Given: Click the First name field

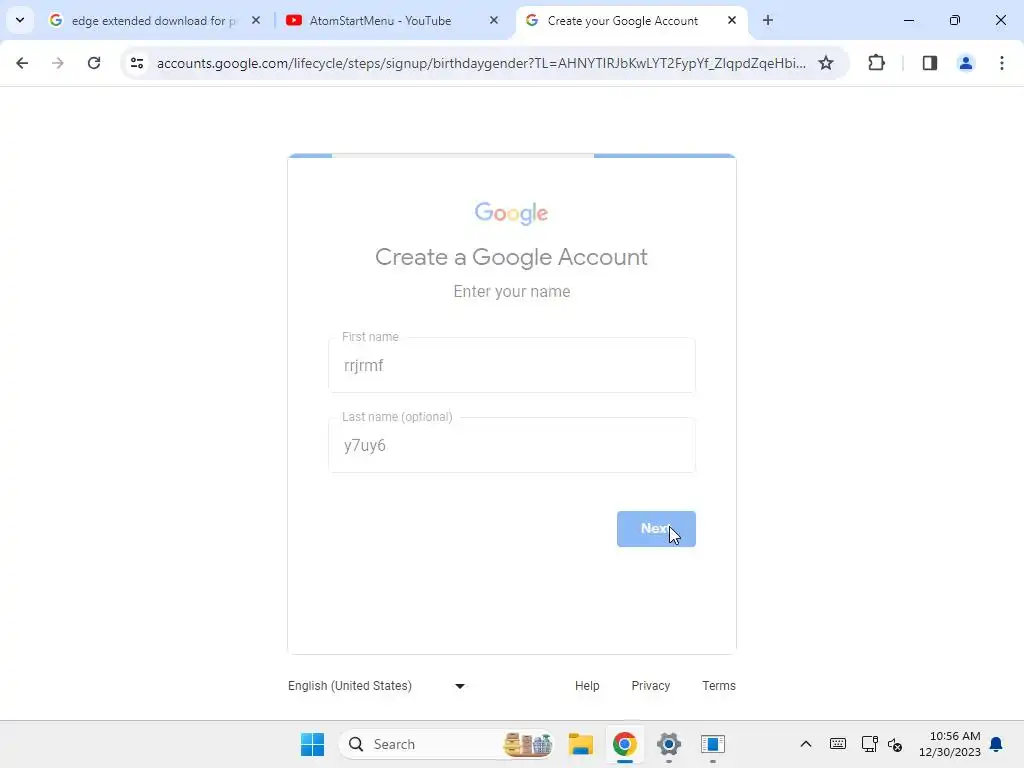Looking at the screenshot, I should pos(512,365).
